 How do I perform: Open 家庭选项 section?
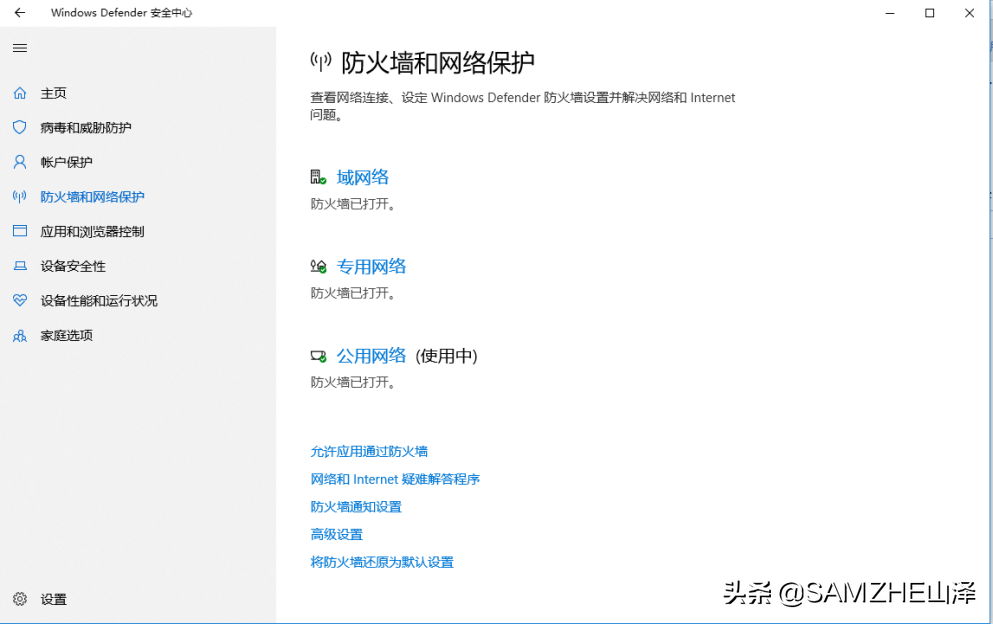click(66, 335)
